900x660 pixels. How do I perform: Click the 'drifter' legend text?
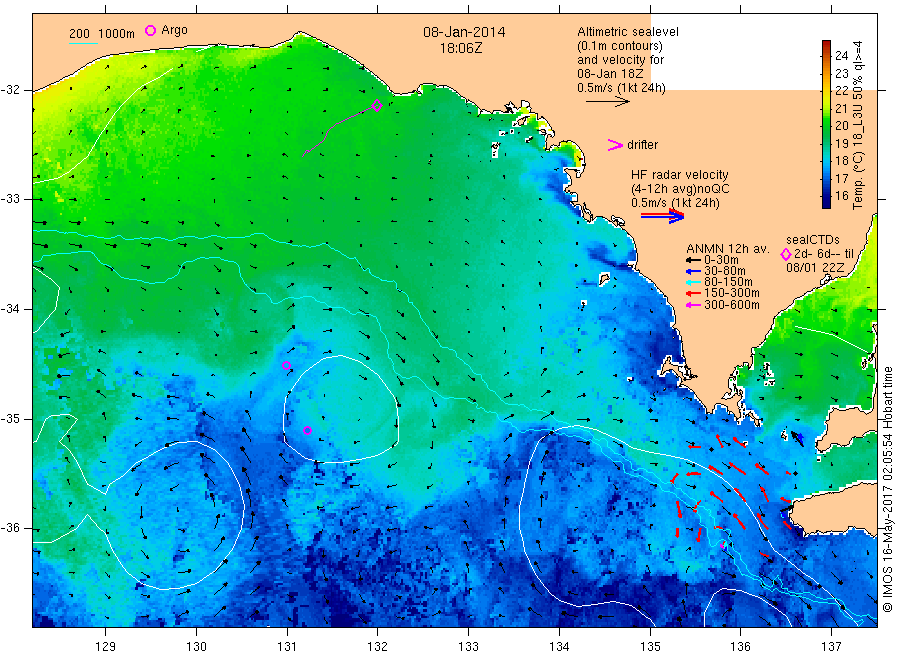[642, 145]
